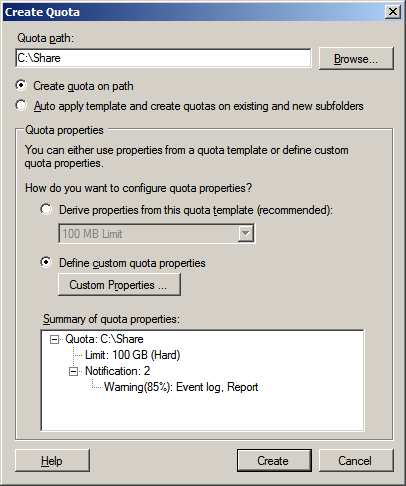406x486 pixels.
Task: Click the Create button
Action: (274, 461)
